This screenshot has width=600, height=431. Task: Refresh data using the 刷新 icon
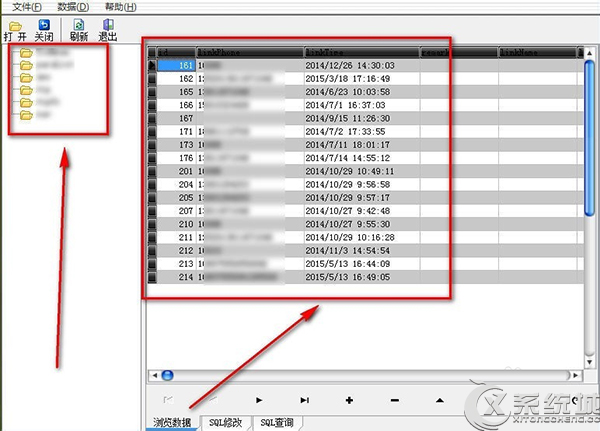(x=79, y=31)
